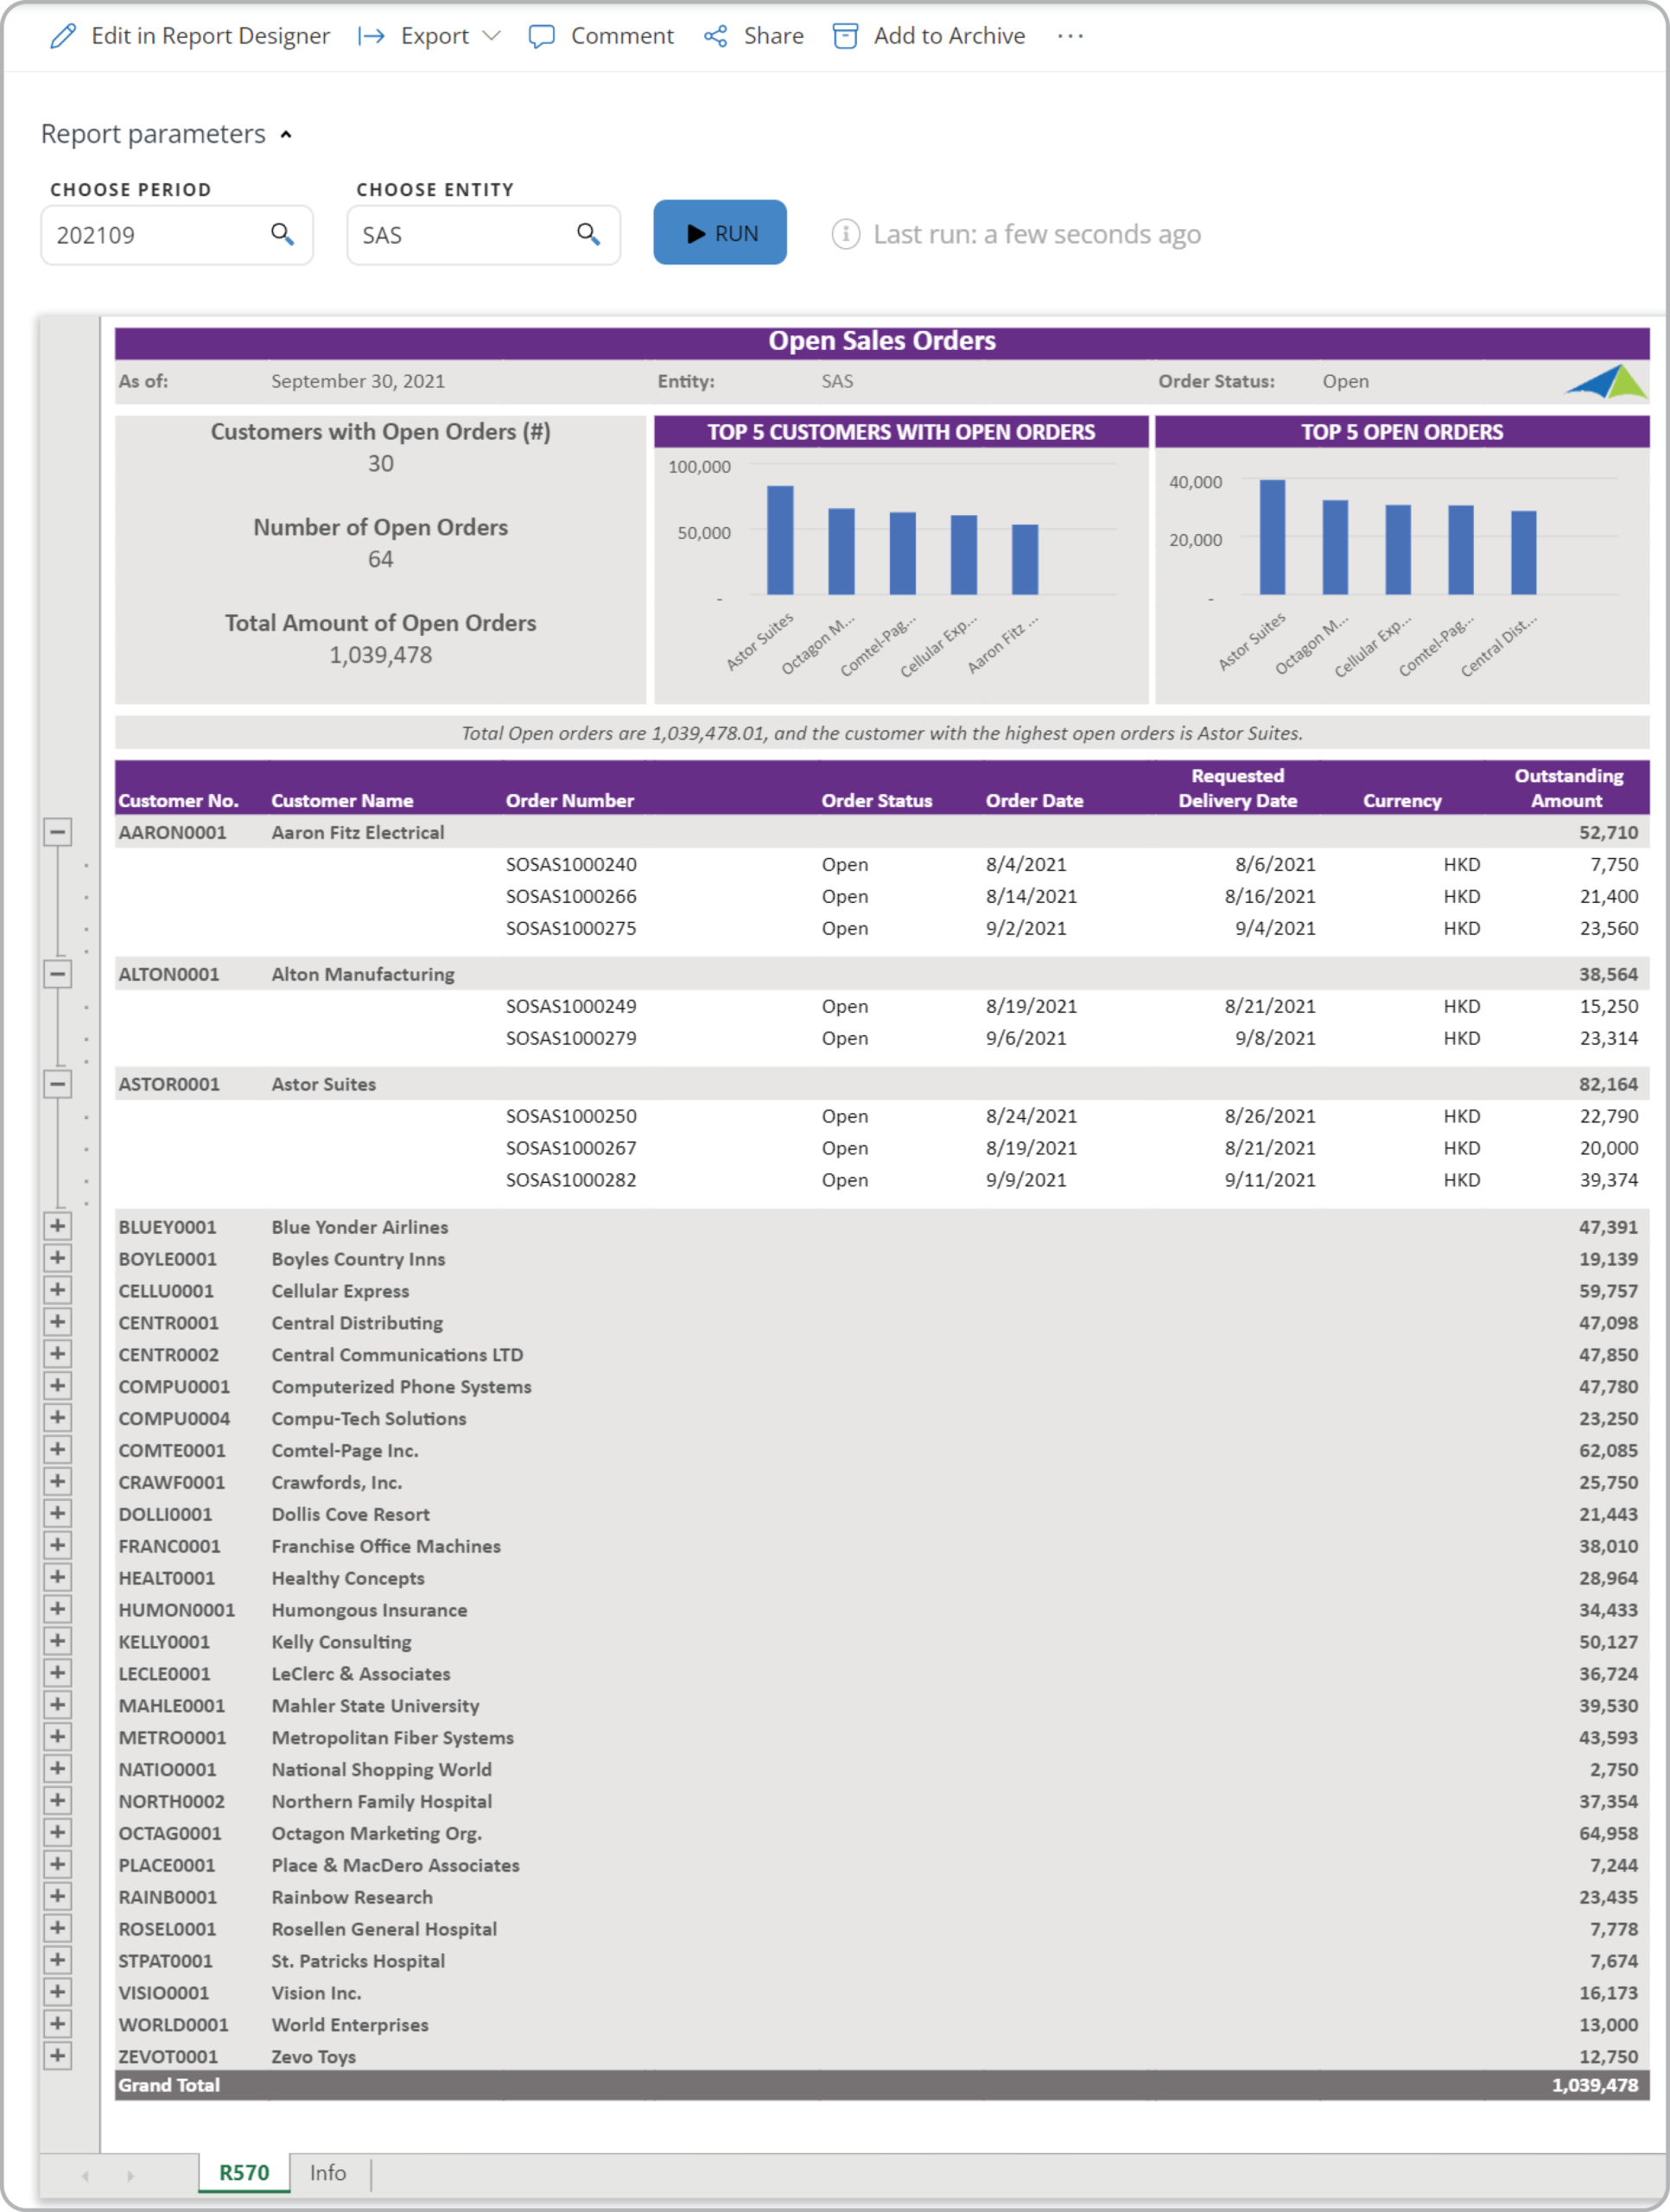Screen dimensions: 1670x2212
Task: Expand the OCTAG0001 Octagon Marketing Org. row
Action: tap(58, 1833)
